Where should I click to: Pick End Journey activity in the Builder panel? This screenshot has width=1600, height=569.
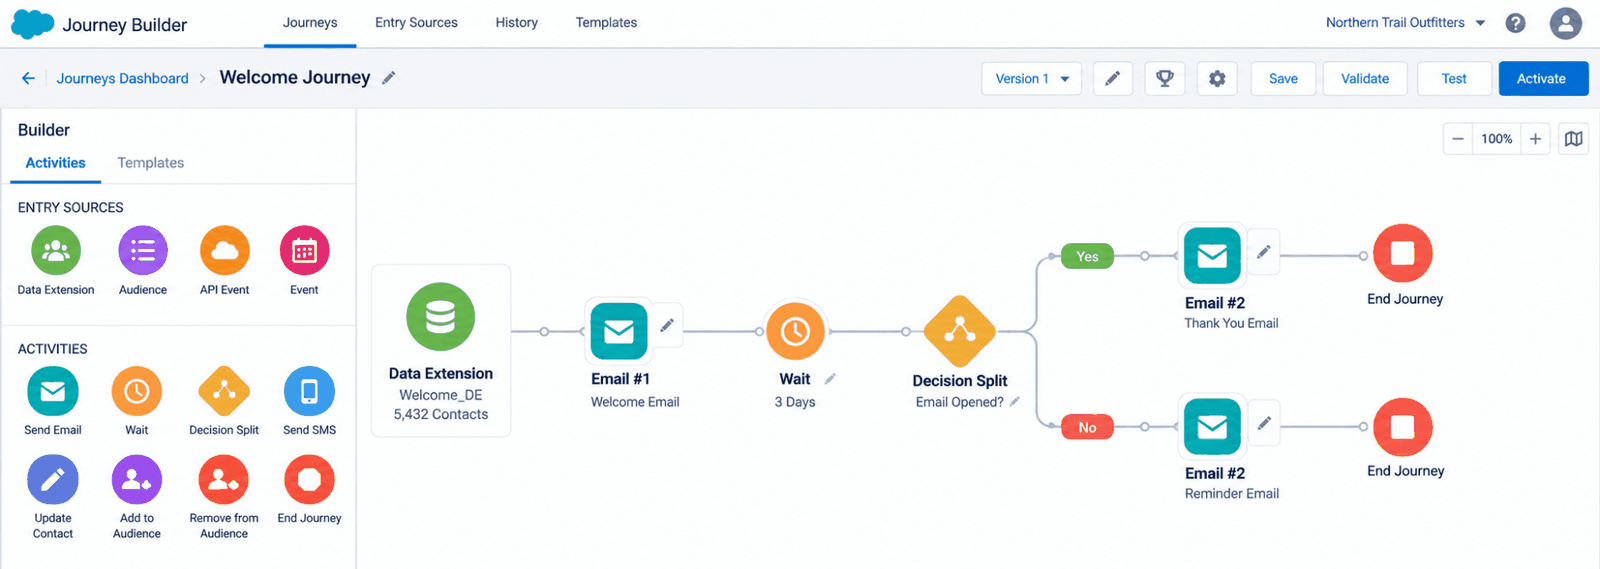click(x=309, y=480)
